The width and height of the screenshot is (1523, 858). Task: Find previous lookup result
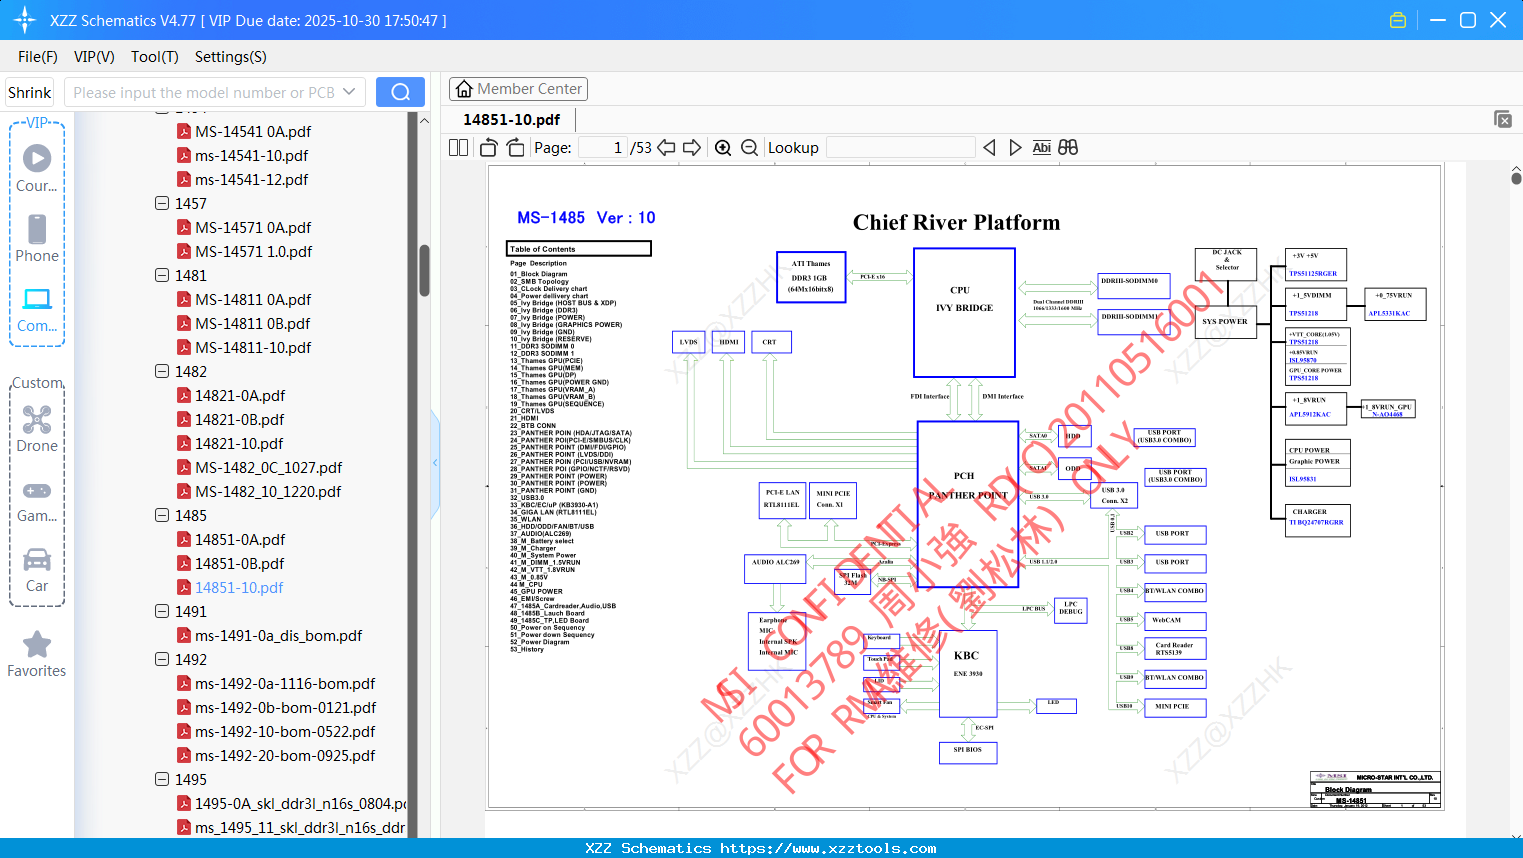pos(989,148)
